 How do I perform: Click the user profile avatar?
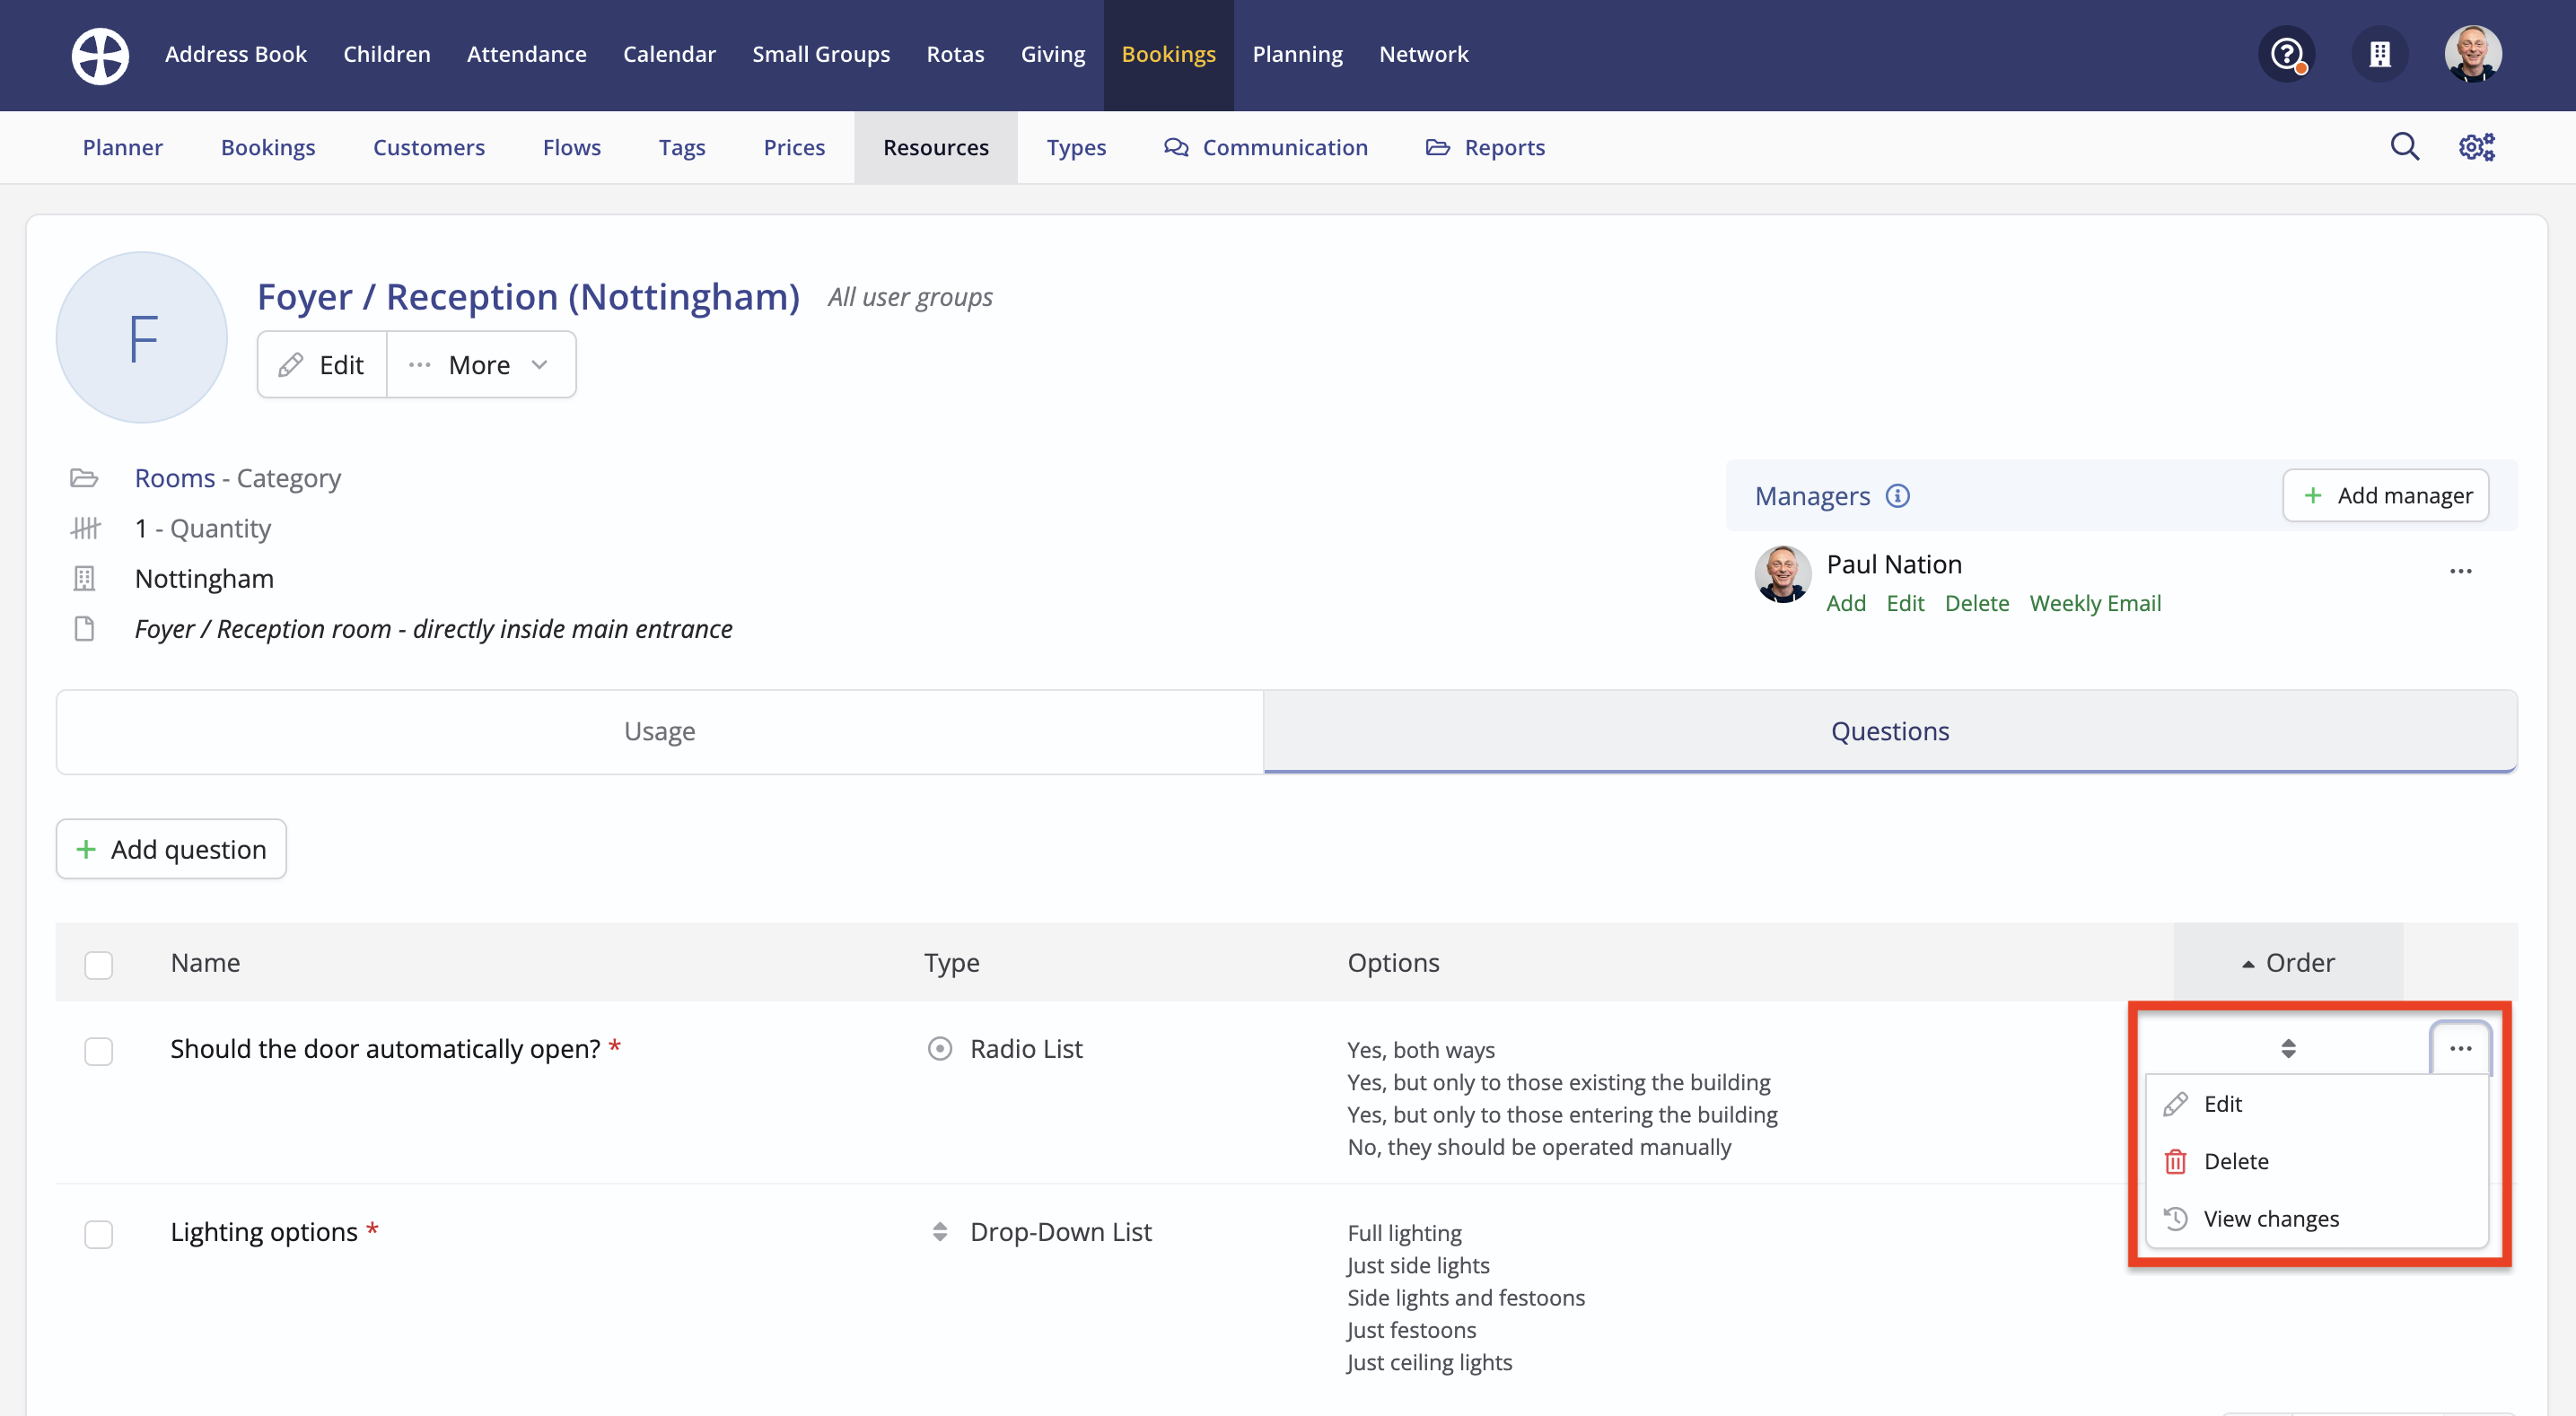tap(2472, 54)
